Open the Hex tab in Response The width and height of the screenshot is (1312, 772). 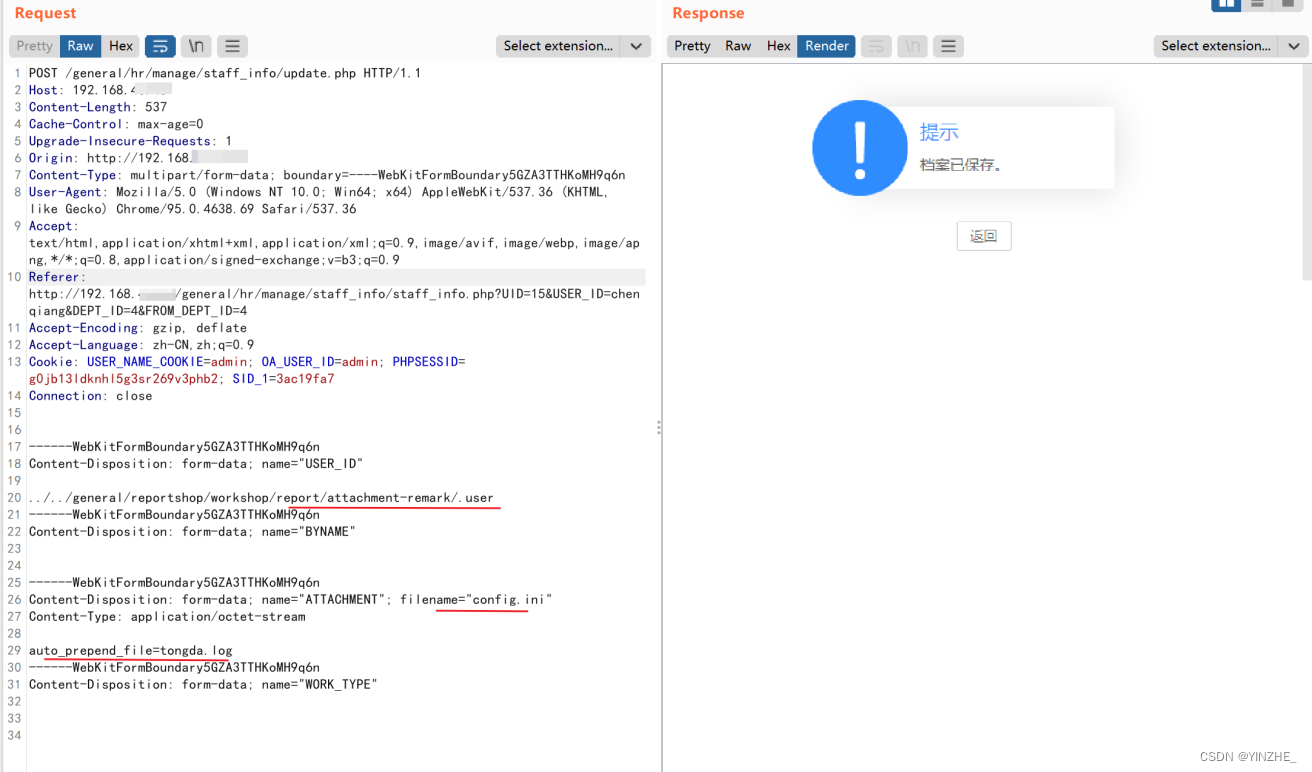click(778, 46)
